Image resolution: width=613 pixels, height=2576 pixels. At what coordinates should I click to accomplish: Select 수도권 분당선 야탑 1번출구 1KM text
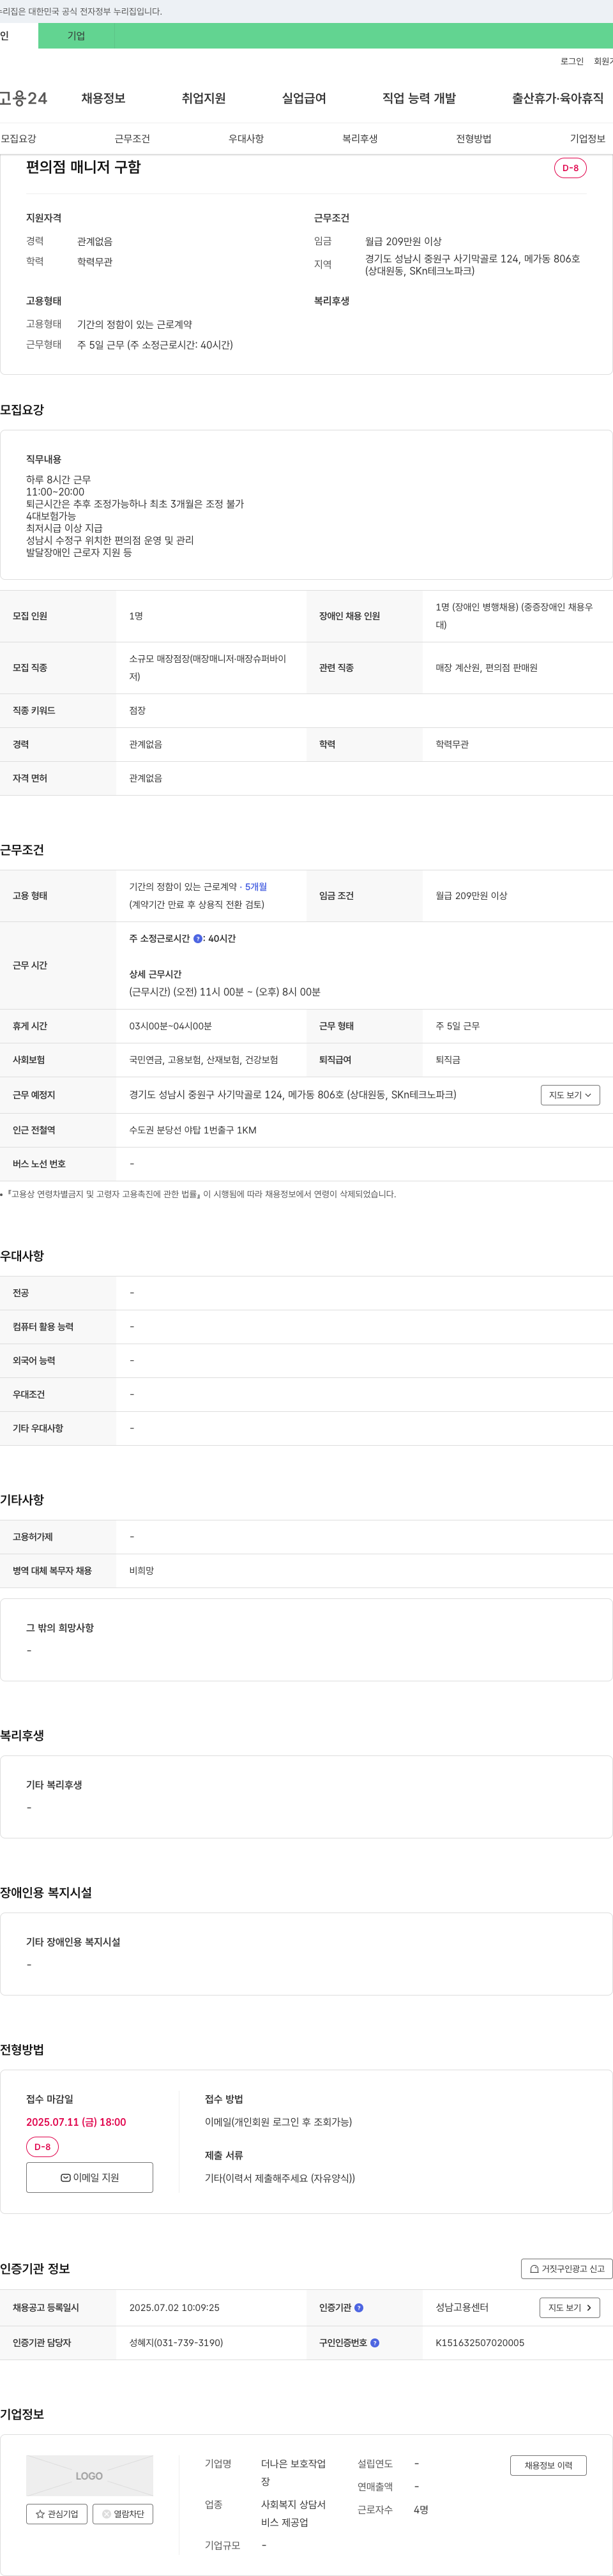(193, 1130)
